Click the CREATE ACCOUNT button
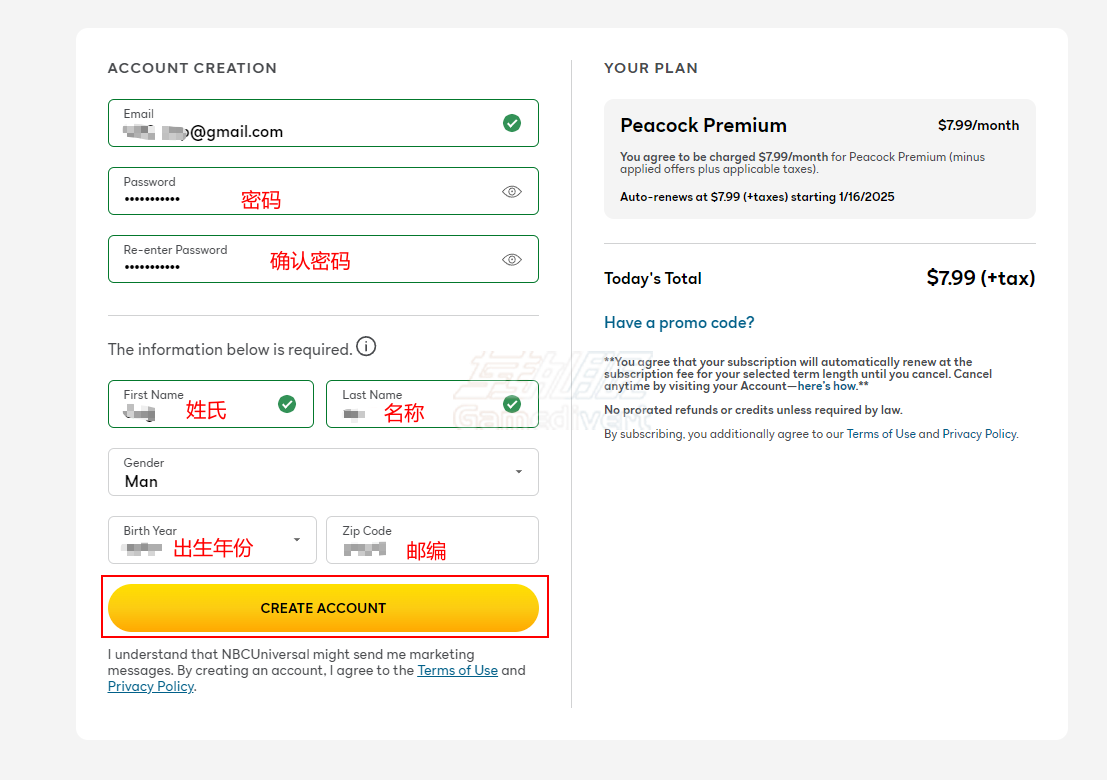This screenshot has height=780, width=1107. coord(323,608)
